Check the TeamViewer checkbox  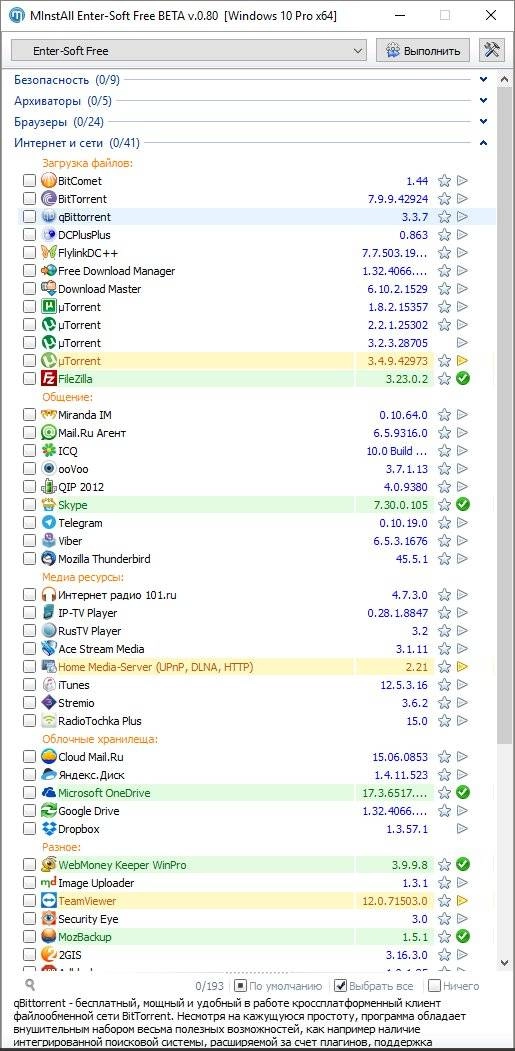pyautogui.click(x=30, y=902)
